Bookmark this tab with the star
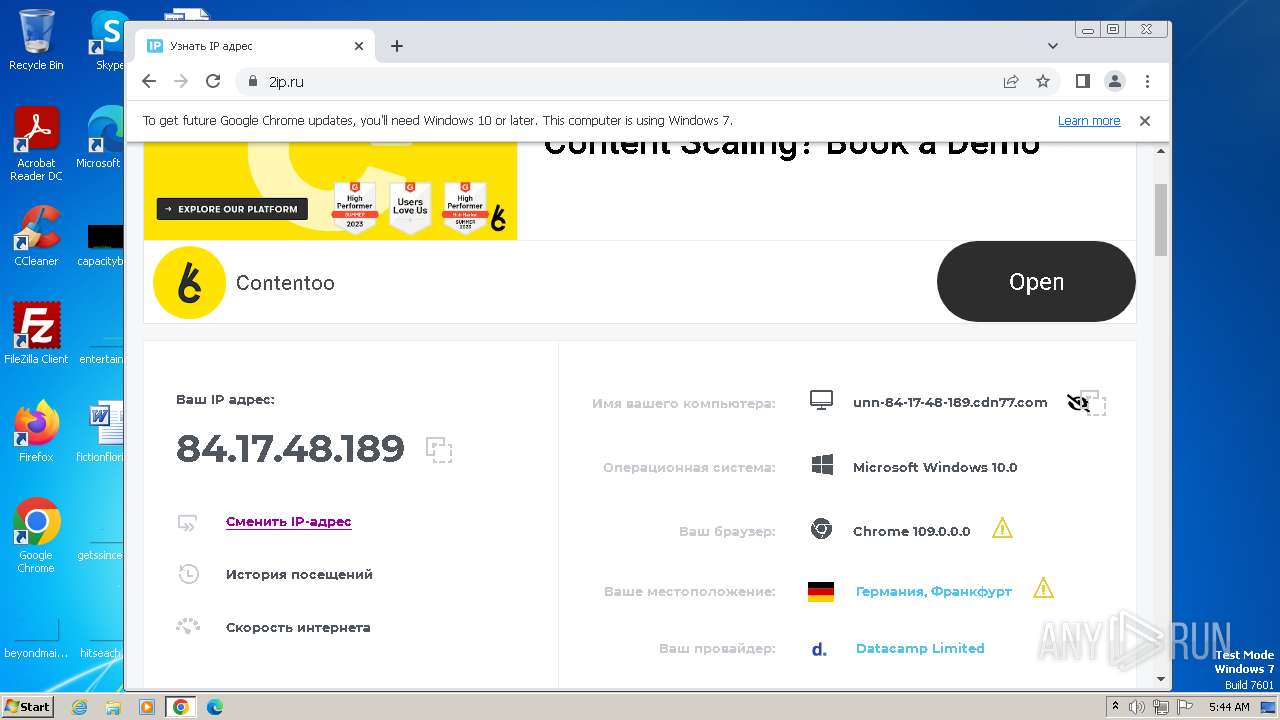 [x=1043, y=81]
